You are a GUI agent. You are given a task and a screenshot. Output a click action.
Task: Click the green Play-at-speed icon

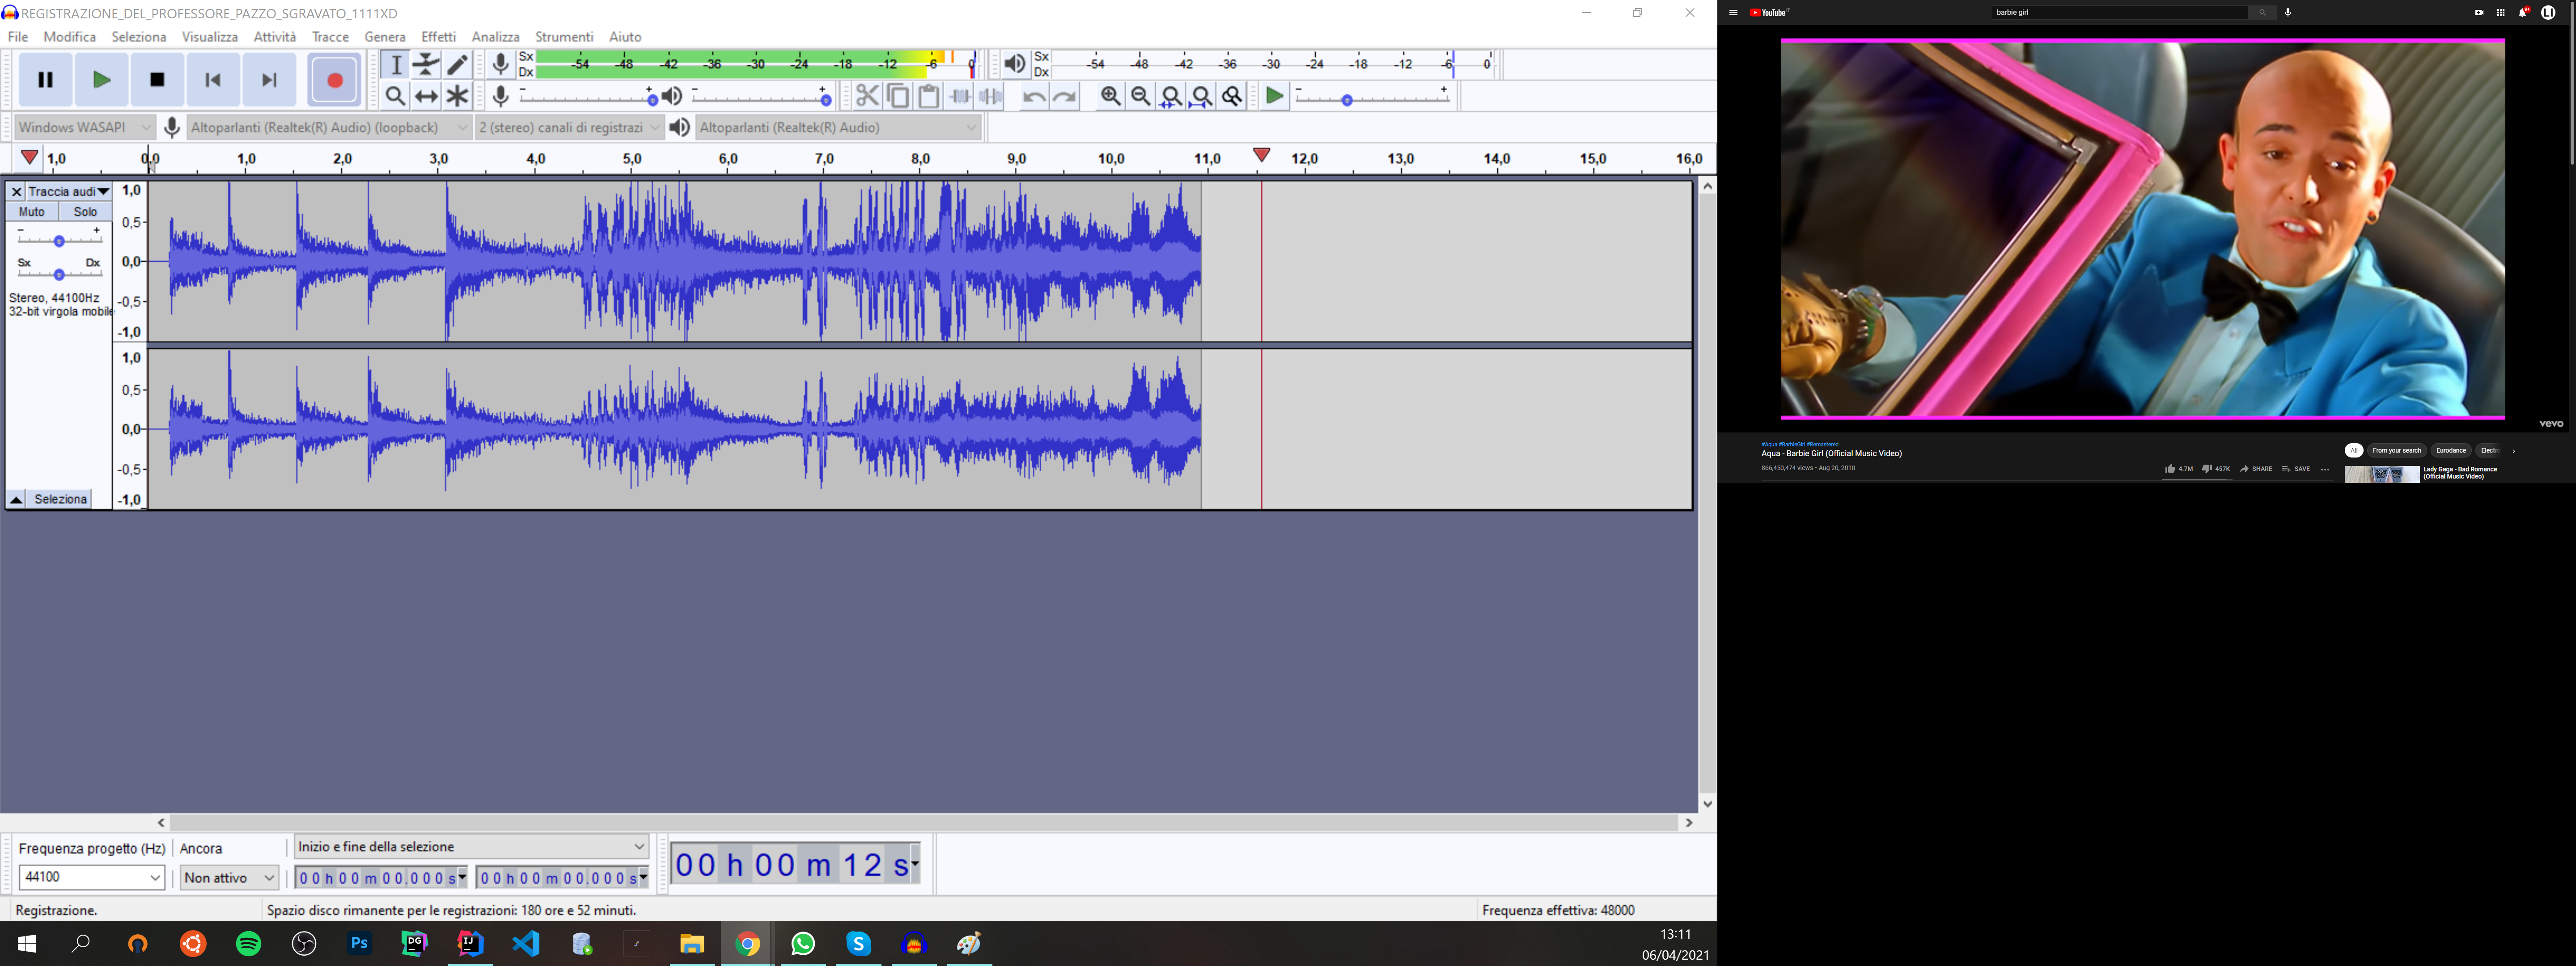[x=1274, y=96]
